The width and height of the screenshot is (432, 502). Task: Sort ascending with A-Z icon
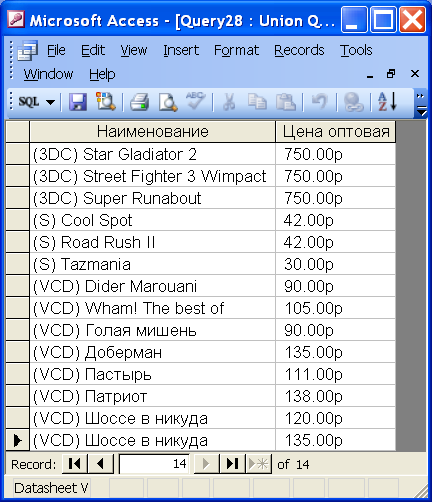pos(387,101)
